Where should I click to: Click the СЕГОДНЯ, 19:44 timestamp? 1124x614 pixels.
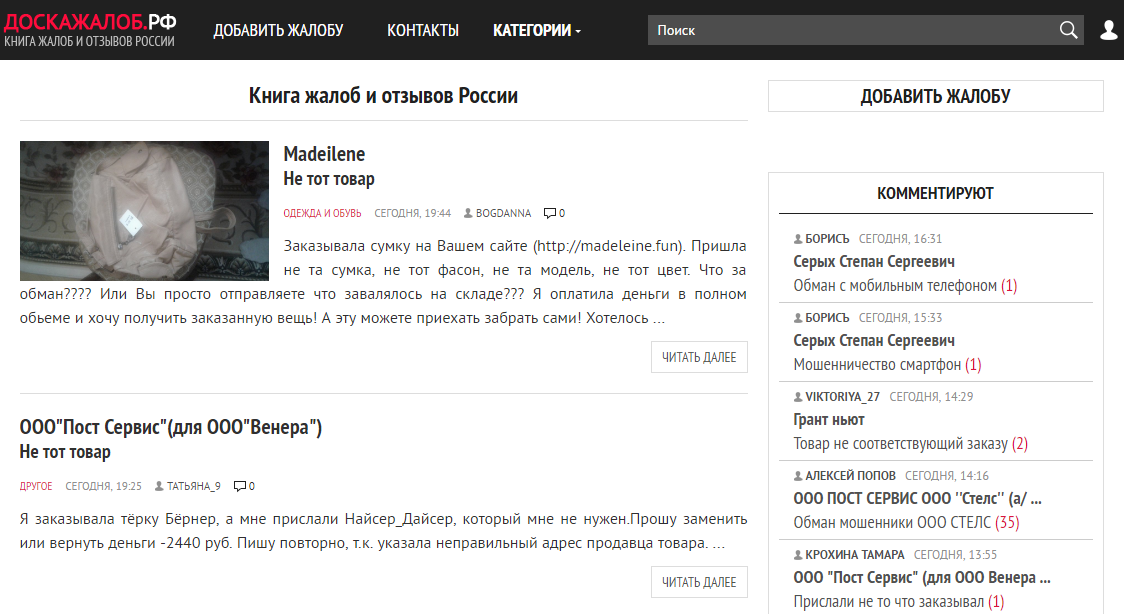coord(412,213)
